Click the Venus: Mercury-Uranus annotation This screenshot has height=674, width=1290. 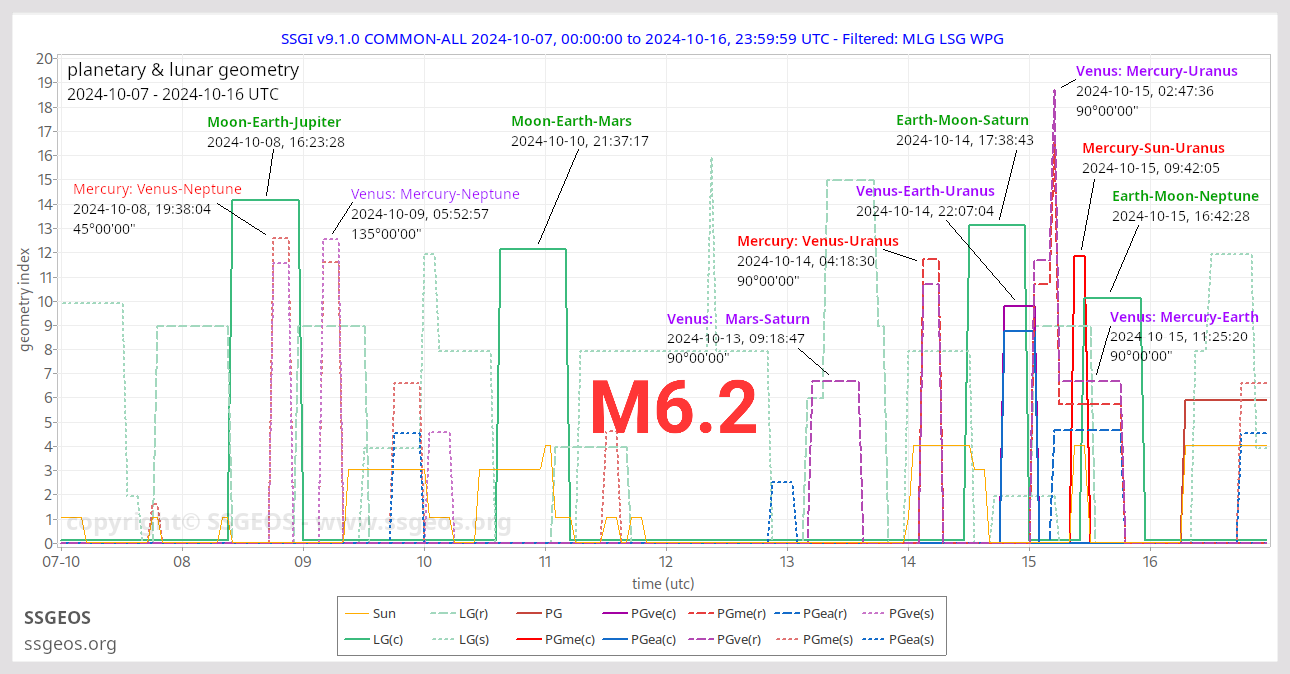[x=1156, y=71]
